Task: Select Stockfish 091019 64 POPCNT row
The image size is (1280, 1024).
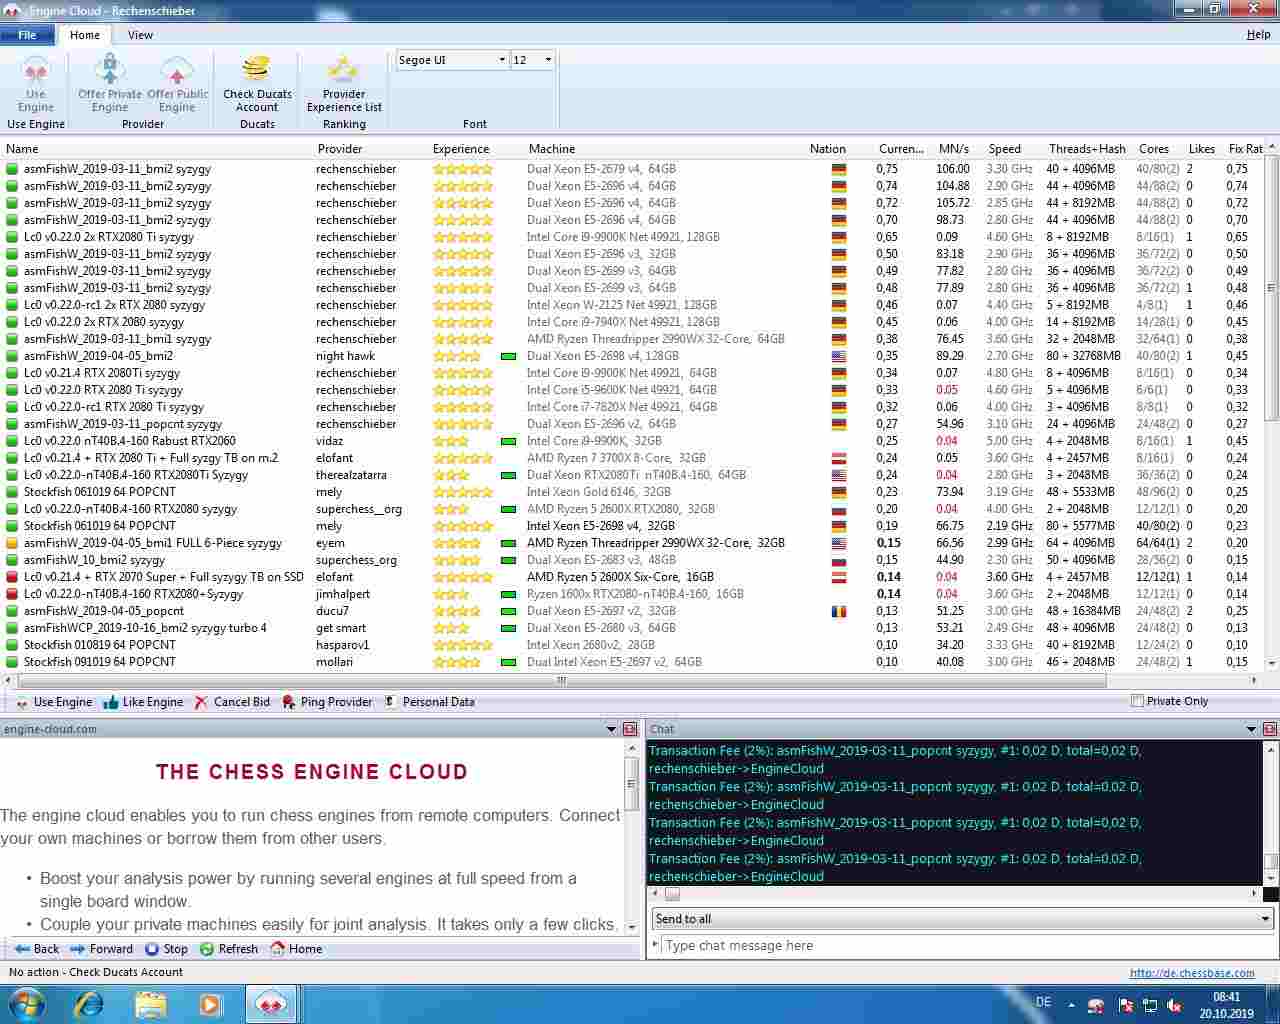Action: coord(632,662)
